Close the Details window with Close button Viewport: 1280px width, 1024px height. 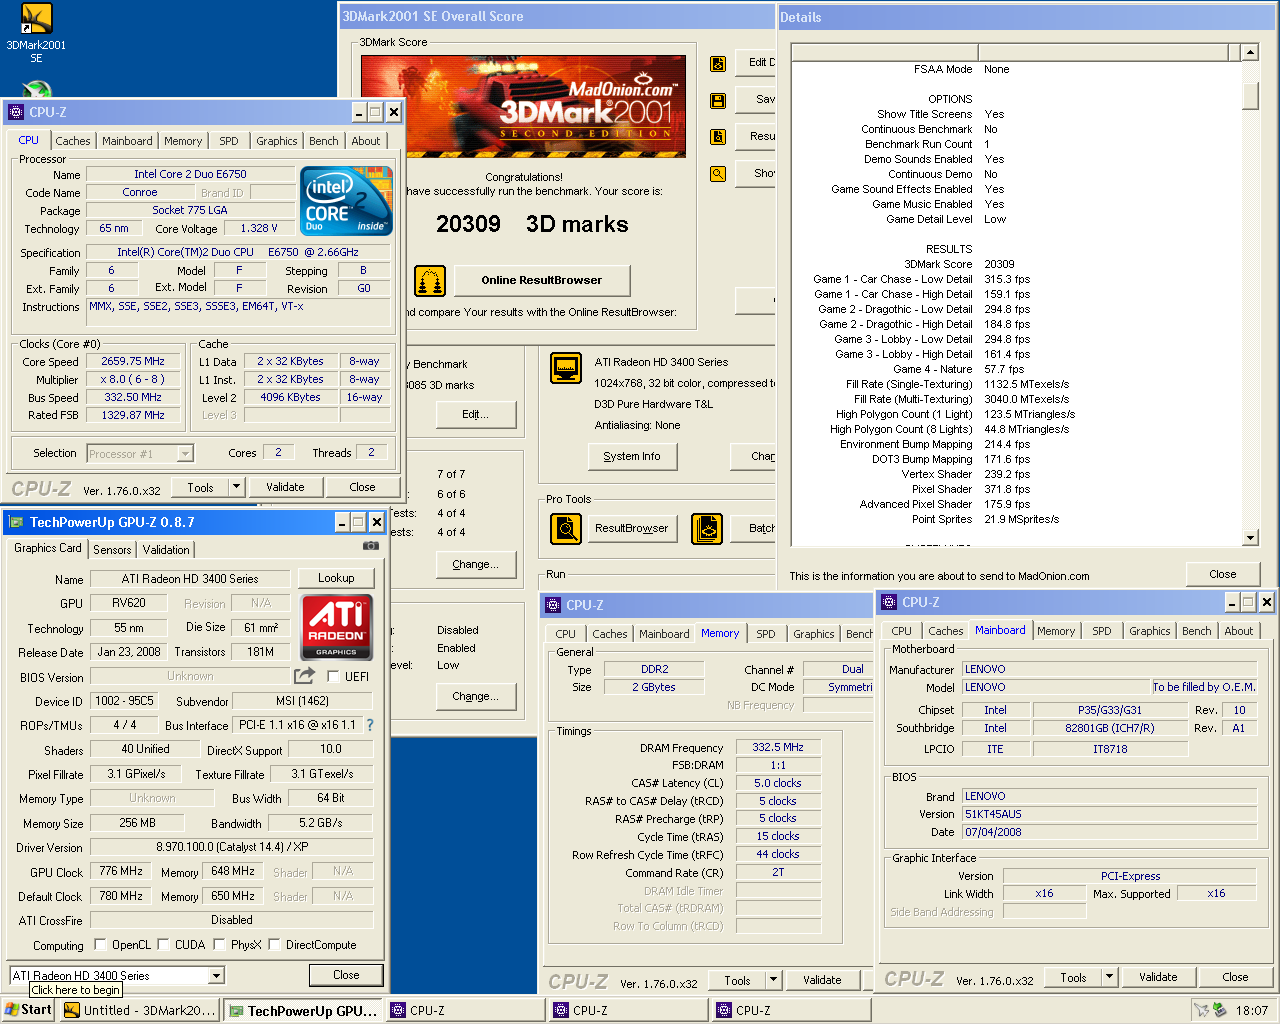pyautogui.click(x=1223, y=574)
